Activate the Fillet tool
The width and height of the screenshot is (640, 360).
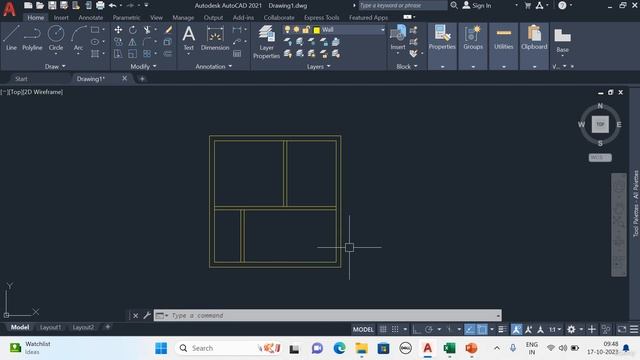click(x=147, y=42)
